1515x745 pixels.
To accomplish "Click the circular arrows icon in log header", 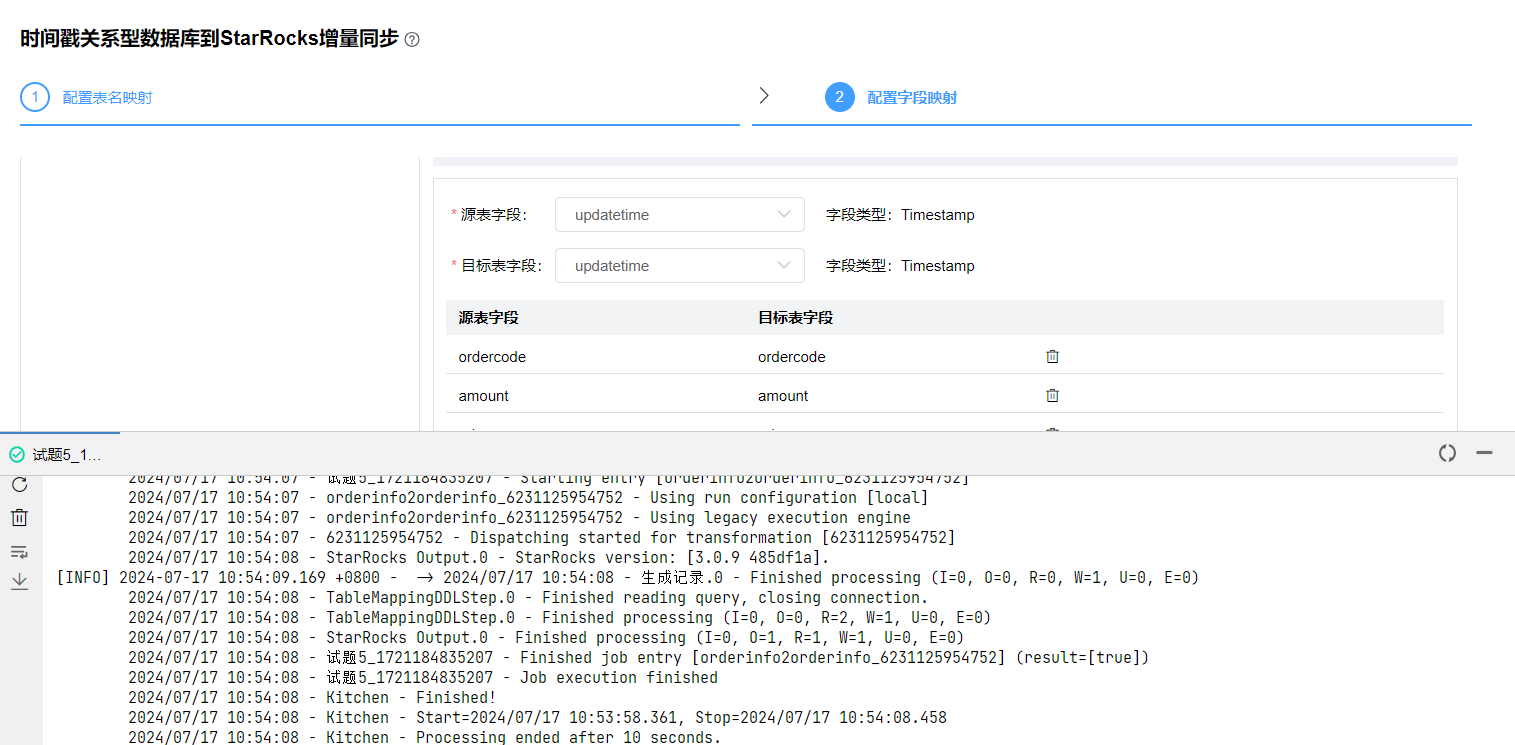I will (1447, 453).
